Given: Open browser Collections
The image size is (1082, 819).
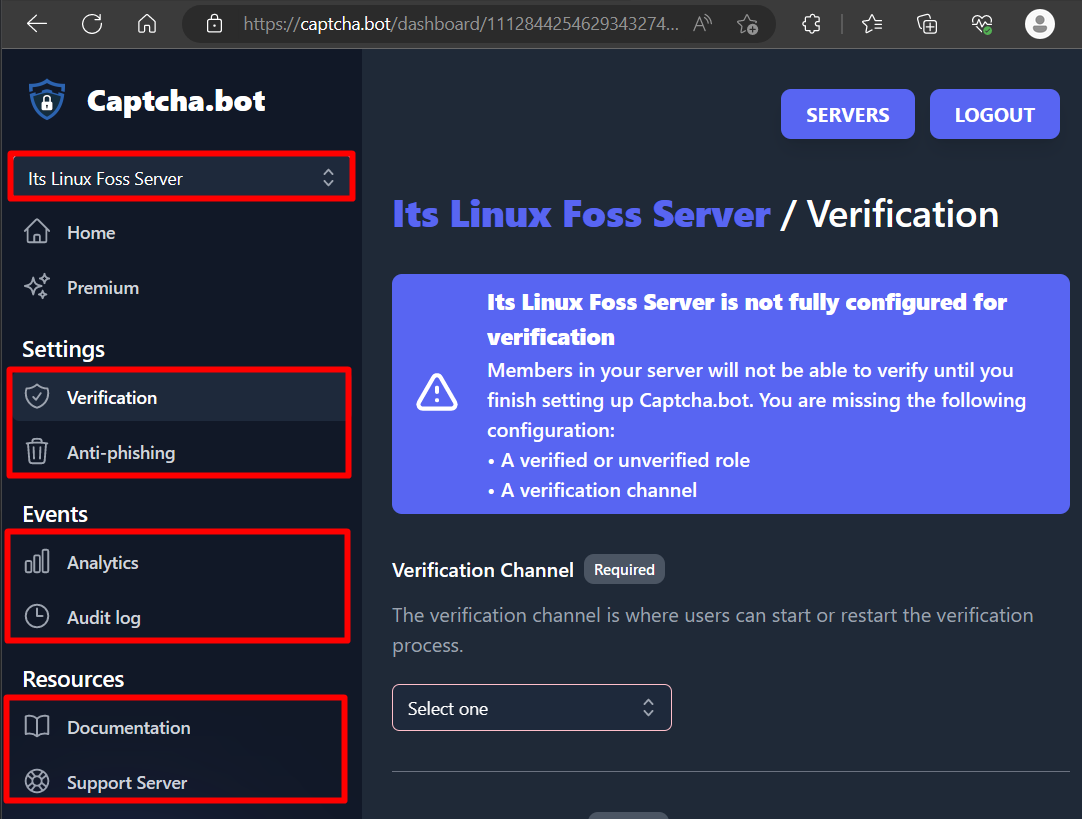Looking at the screenshot, I should [x=927, y=24].
